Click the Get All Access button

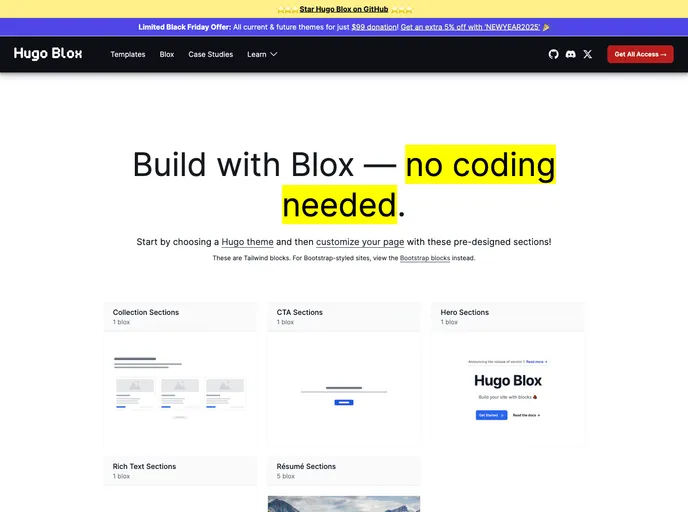(640, 54)
